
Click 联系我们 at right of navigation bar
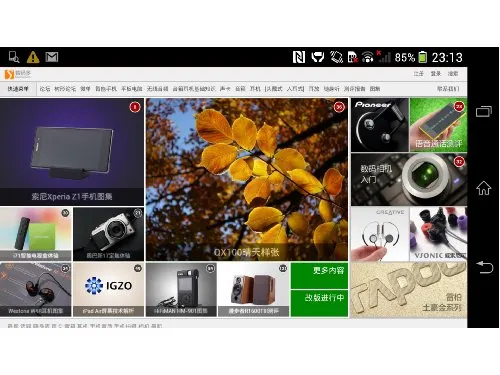click(448, 89)
